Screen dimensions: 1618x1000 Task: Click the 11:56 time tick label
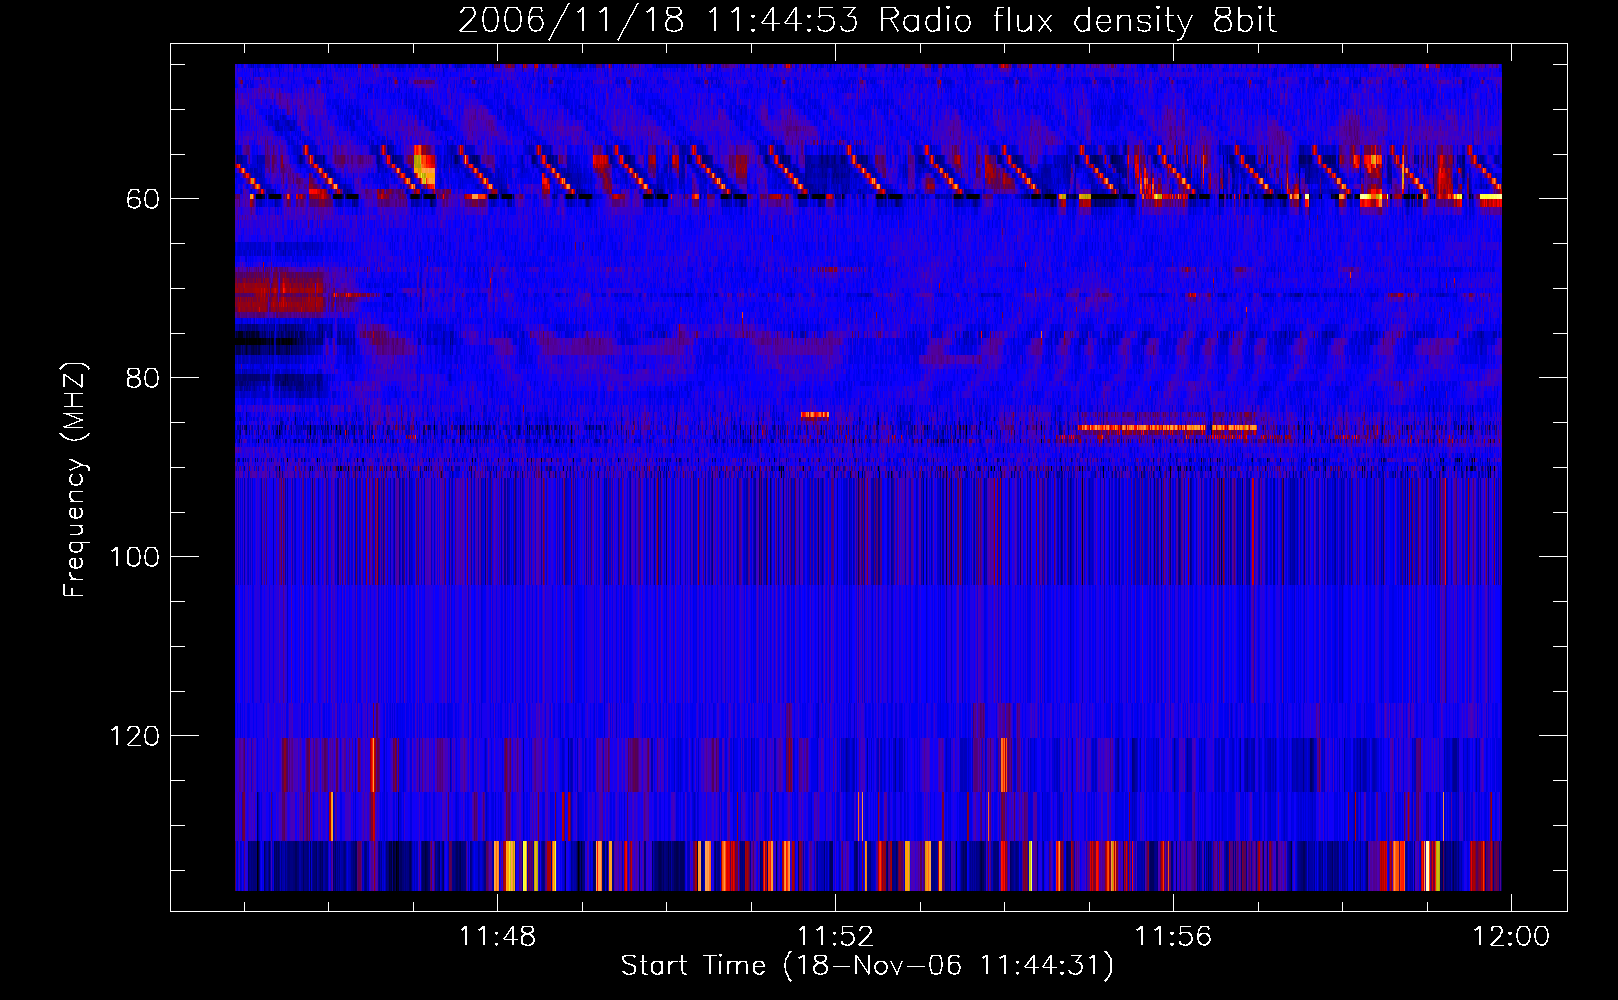(x=1172, y=936)
